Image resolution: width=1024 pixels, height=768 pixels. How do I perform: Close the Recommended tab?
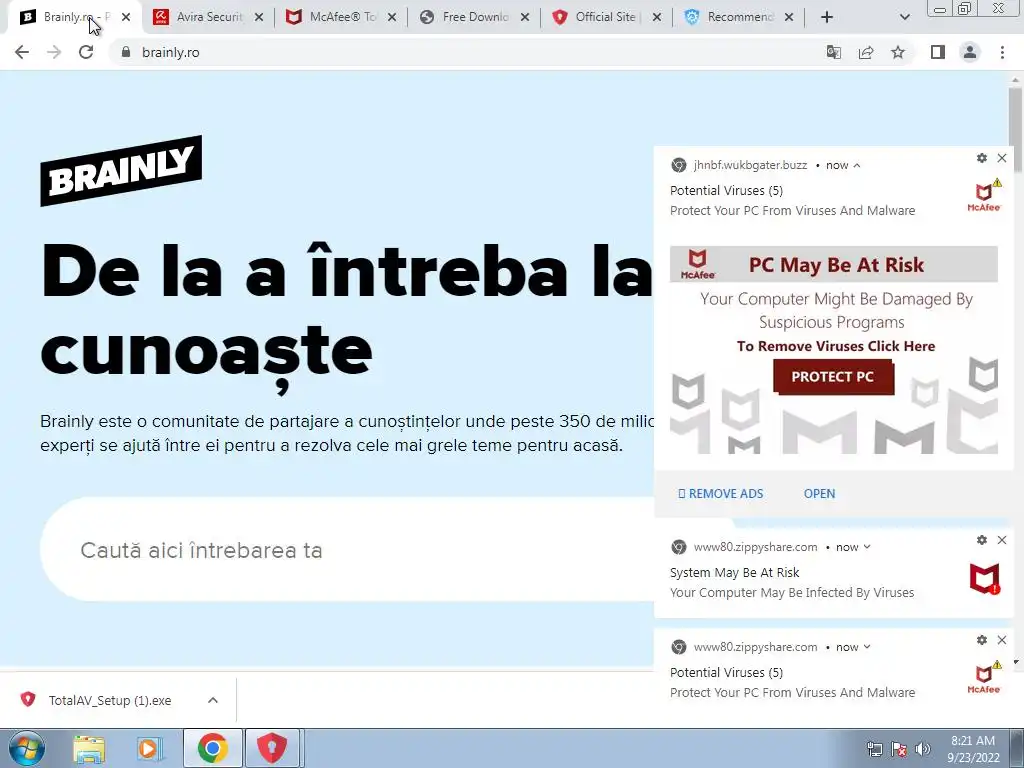pos(789,18)
